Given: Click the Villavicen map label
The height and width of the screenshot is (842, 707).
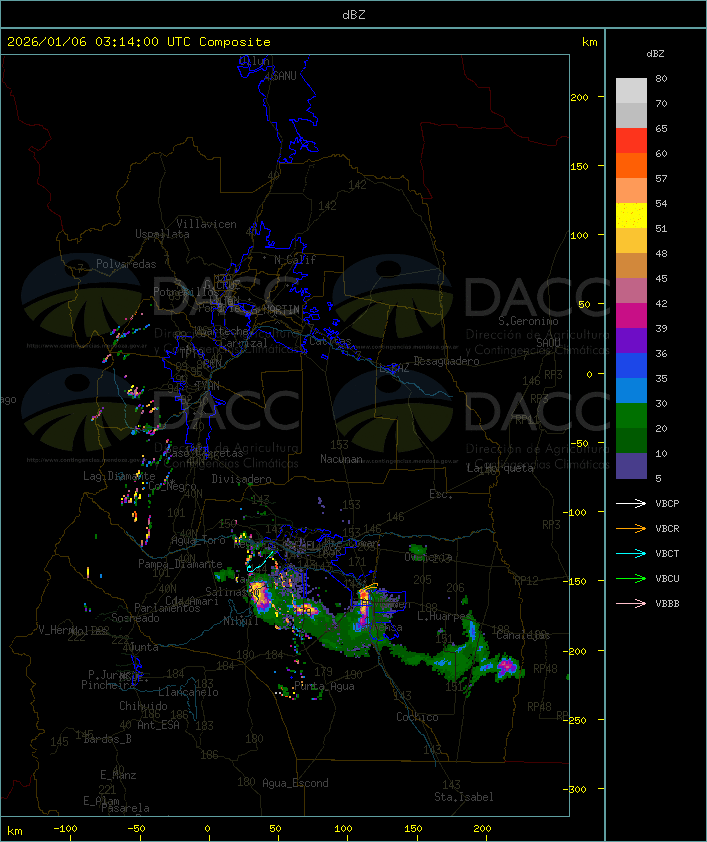Looking at the screenshot, I should 206,224.
